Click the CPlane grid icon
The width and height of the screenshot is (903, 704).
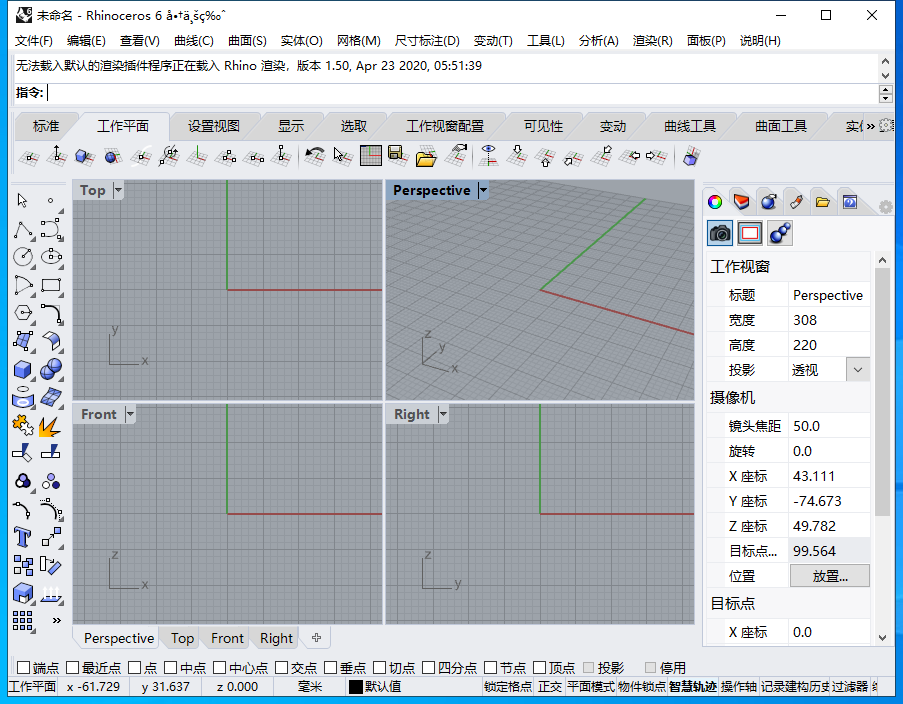coord(370,156)
